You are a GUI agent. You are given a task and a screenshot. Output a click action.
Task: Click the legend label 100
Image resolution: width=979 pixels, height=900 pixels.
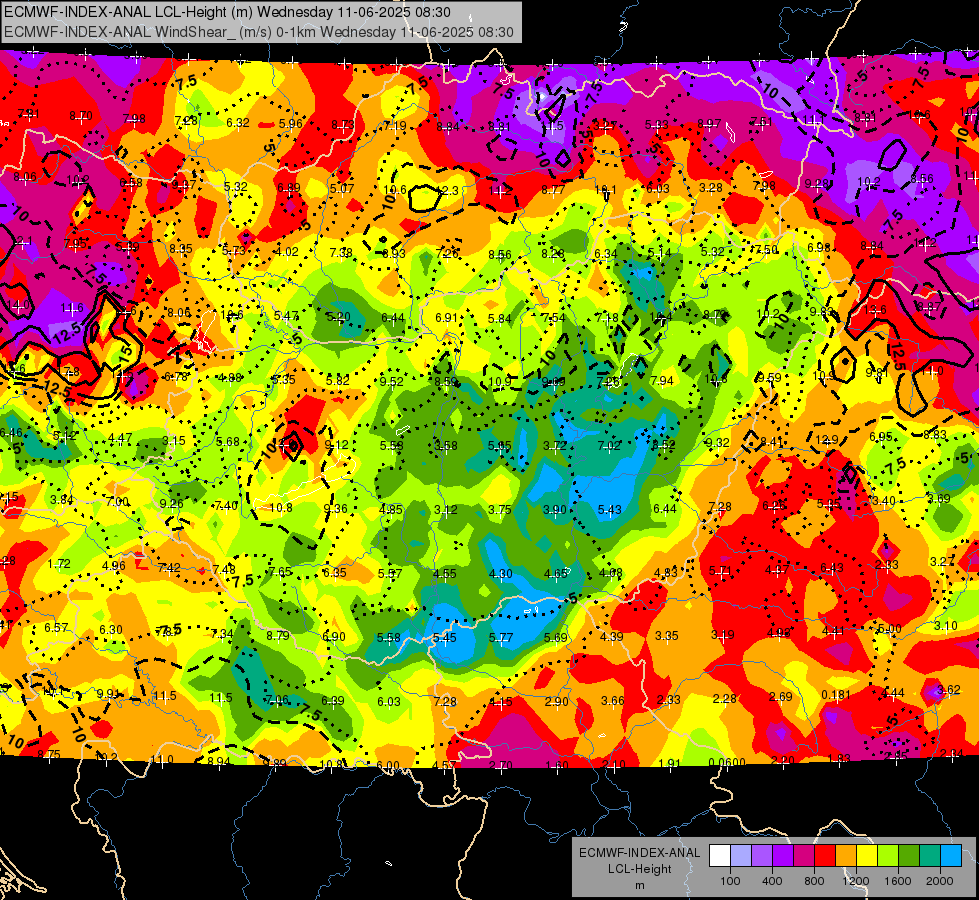[730, 881]
